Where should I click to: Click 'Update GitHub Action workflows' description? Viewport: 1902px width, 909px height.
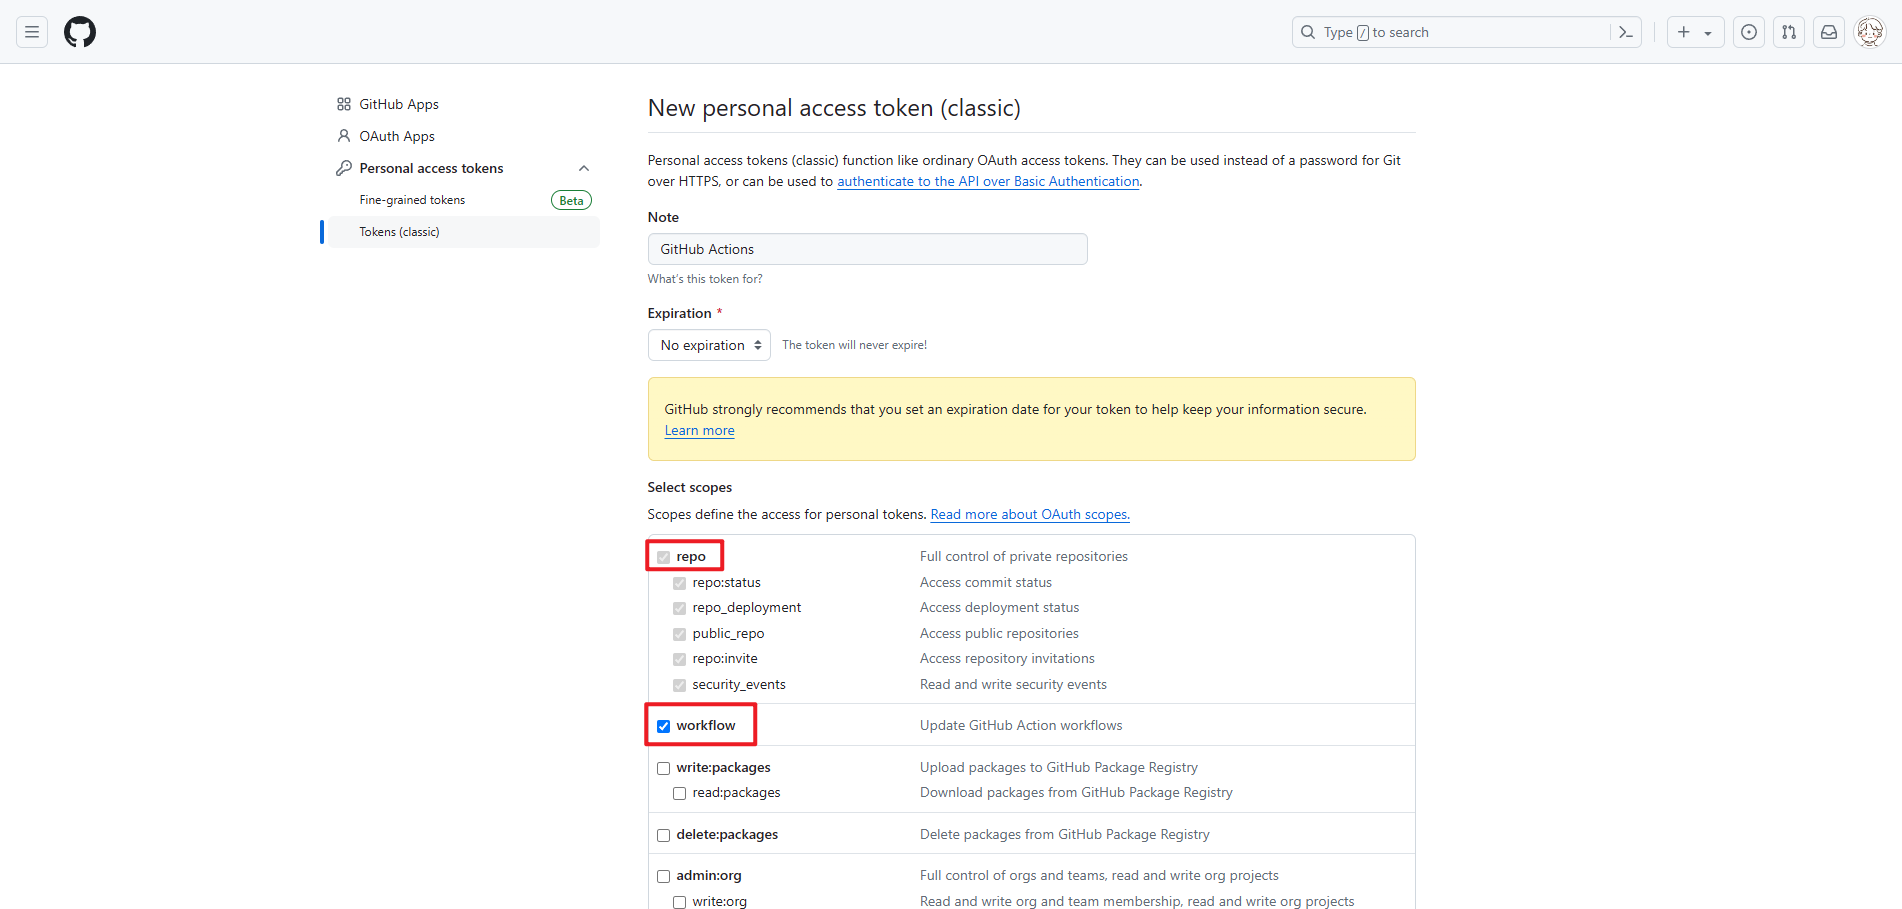[x=1021, y=725]
